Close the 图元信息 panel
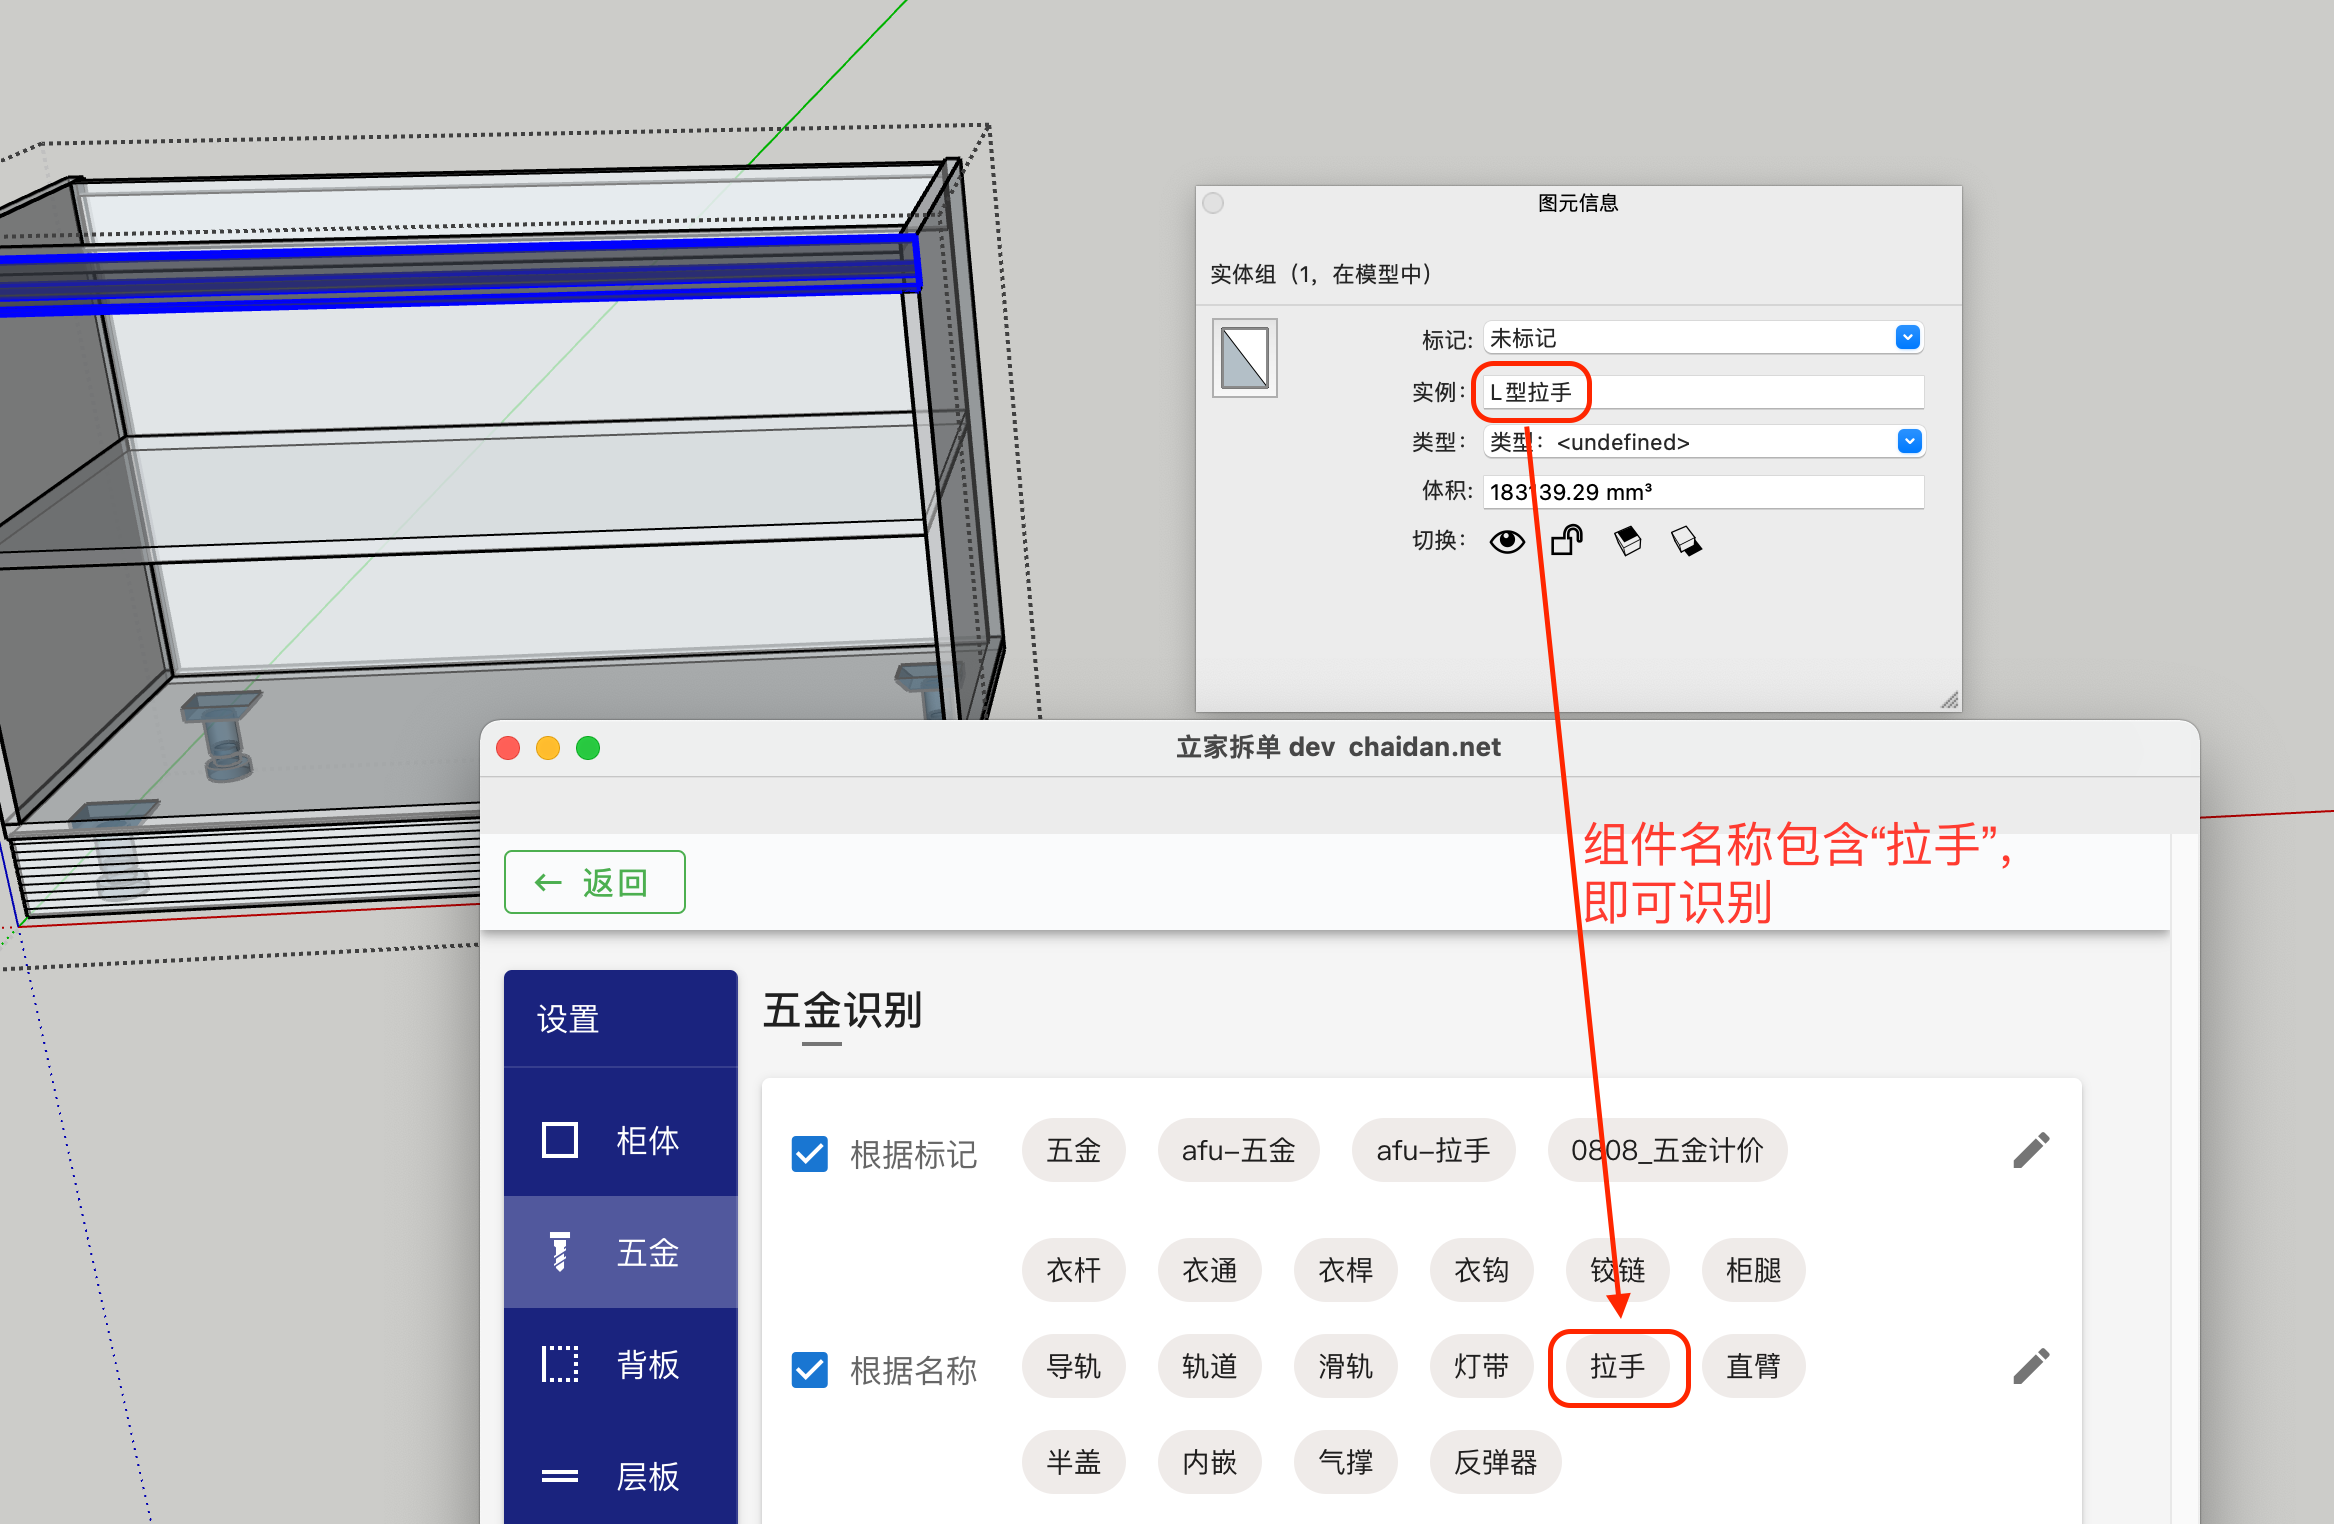The image size is (2334, 1524). pyautogui.click(x=1213, y=203)
